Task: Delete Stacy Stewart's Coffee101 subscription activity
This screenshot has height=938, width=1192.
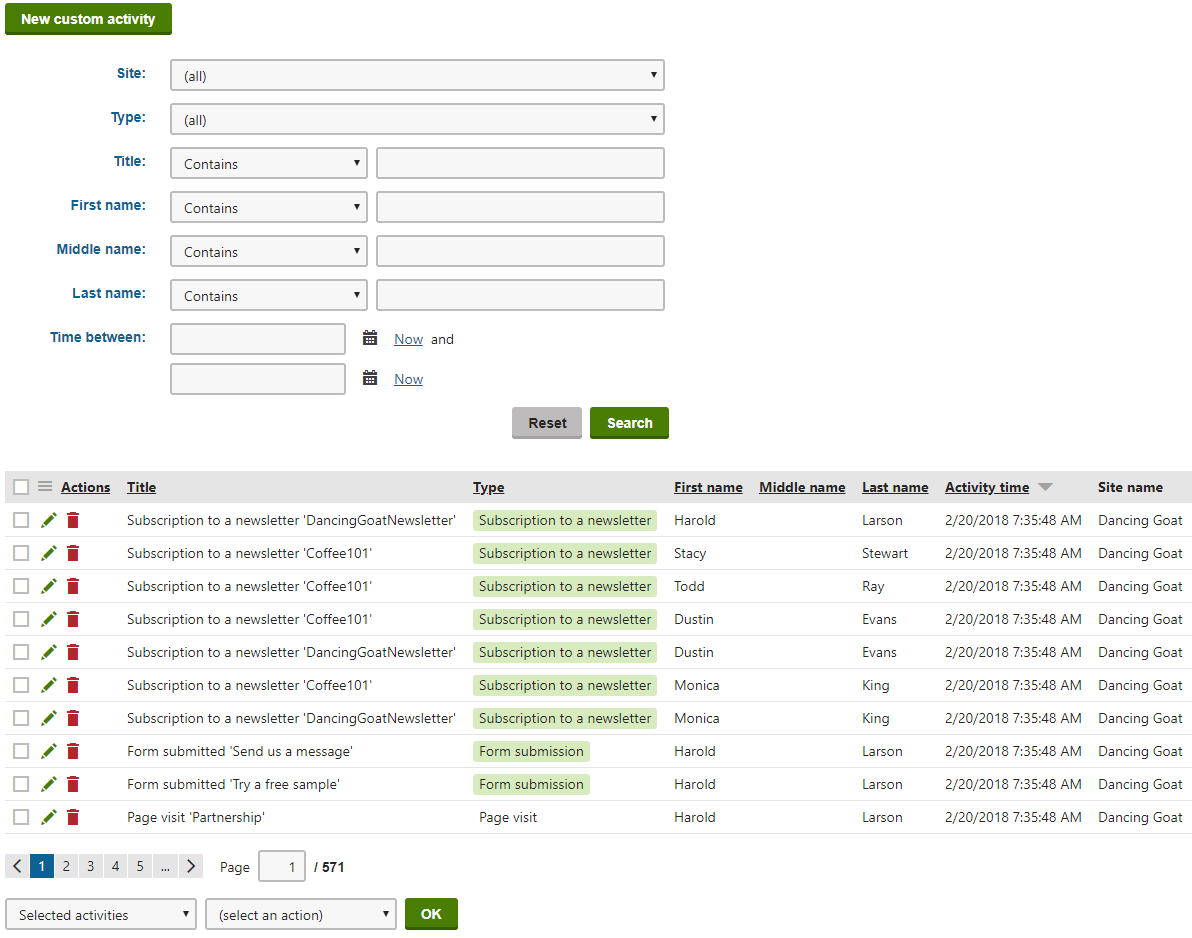Action: [73, 553]
